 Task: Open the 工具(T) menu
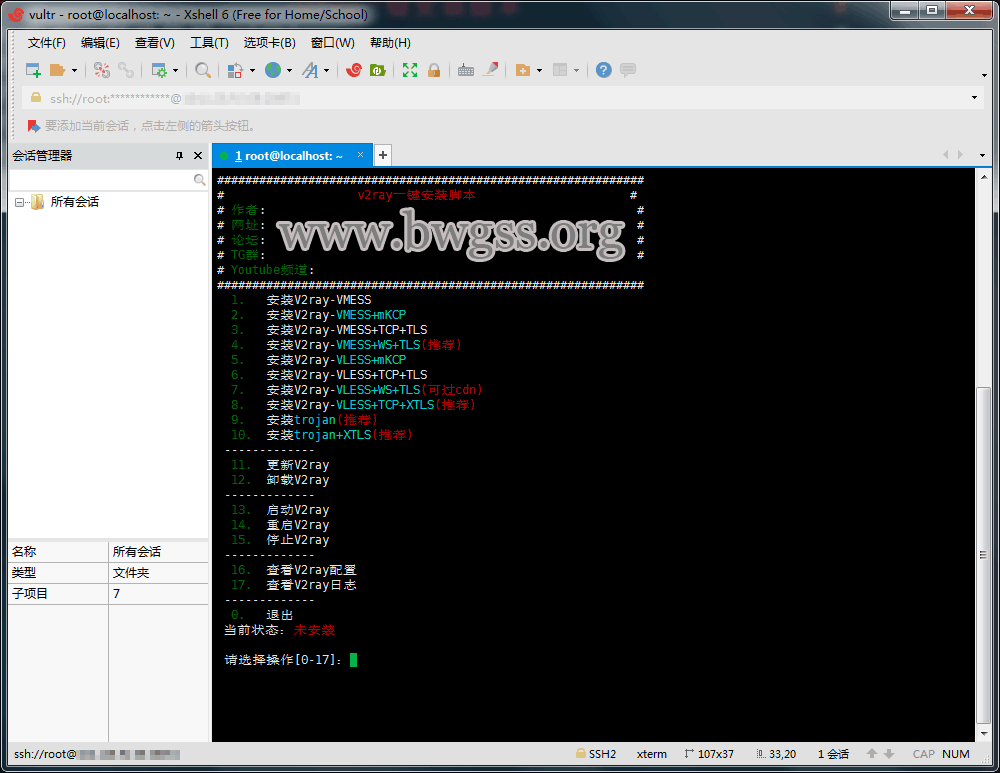point(209,43)
